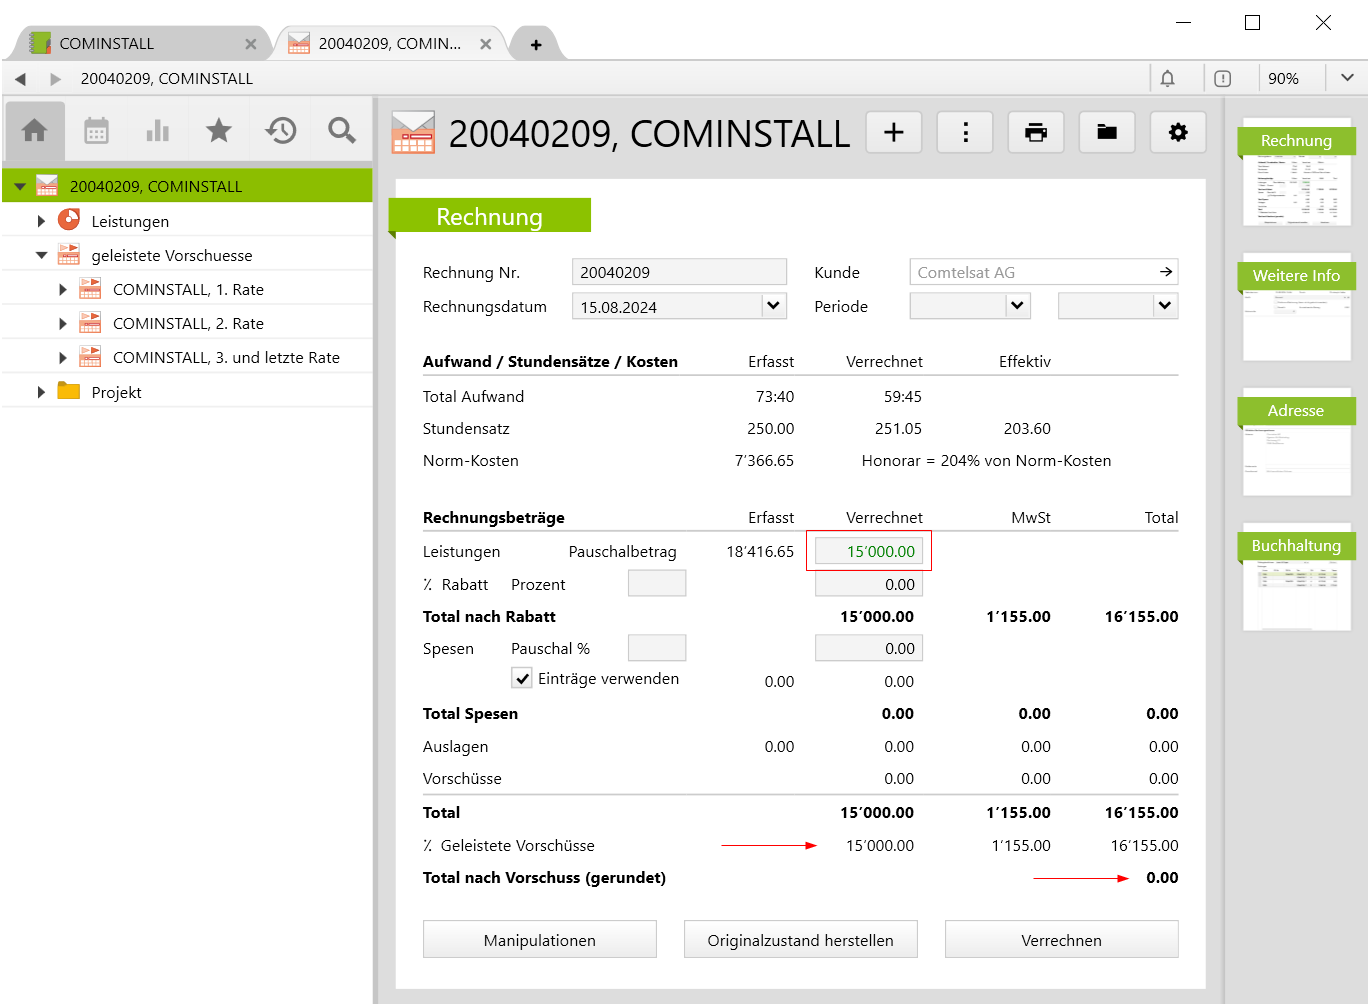
Task: Expand the Leistungen tree node
Action: (x=41, y=221)
